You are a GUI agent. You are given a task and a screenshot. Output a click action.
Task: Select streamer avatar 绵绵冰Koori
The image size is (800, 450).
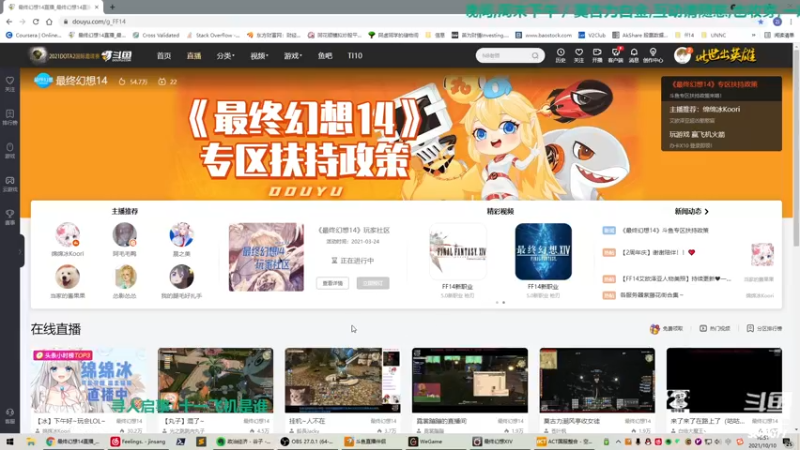[x=67, y=235]
